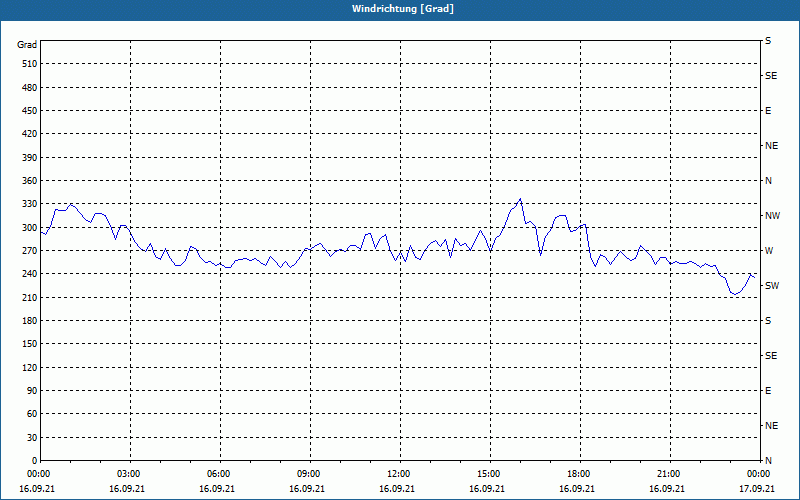Click the NW compass label
The width and height of the screenshot is (800, 500).
pos(772,216)
